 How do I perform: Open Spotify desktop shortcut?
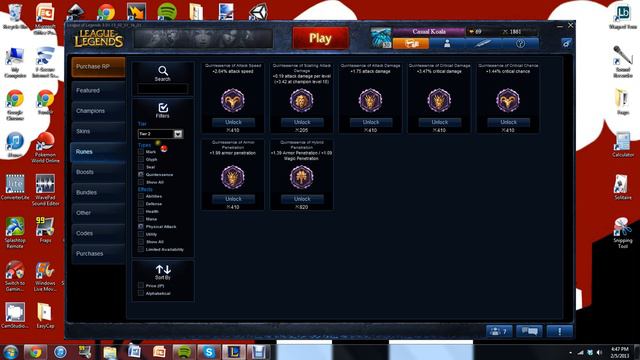pos(167,11)
